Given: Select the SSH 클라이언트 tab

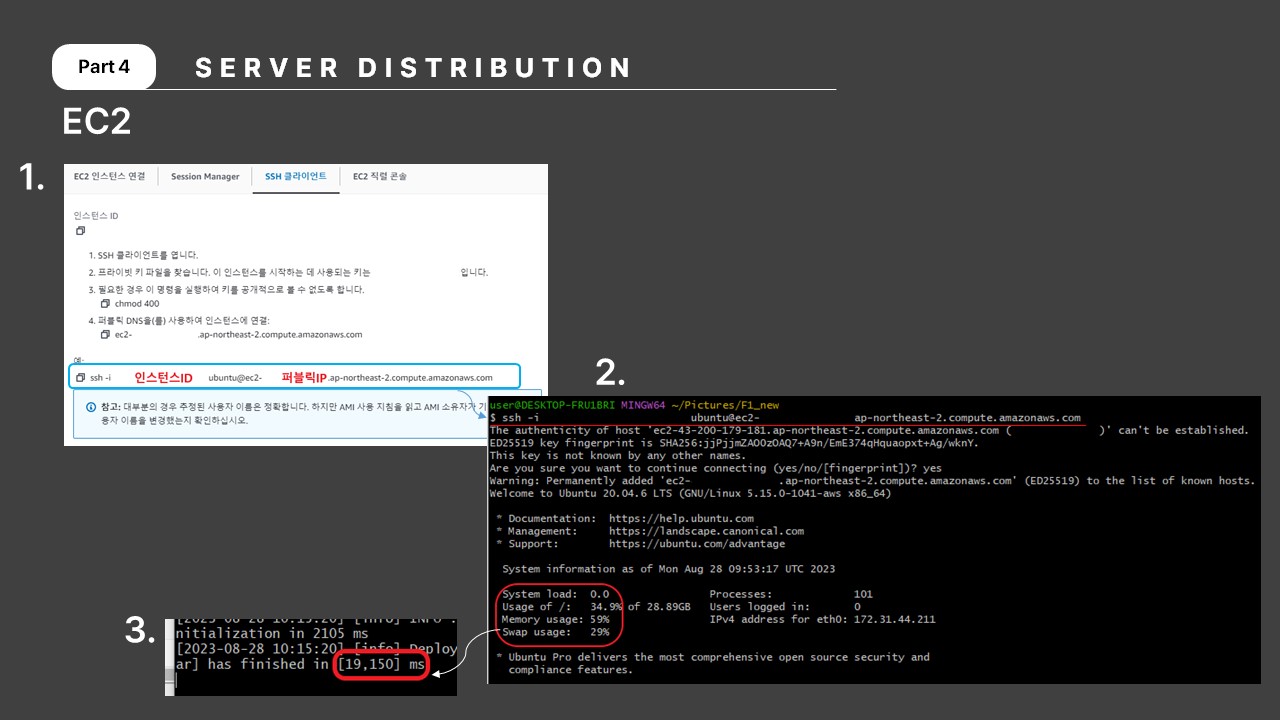Looking at the screenshot, I should tap(295, 177).
